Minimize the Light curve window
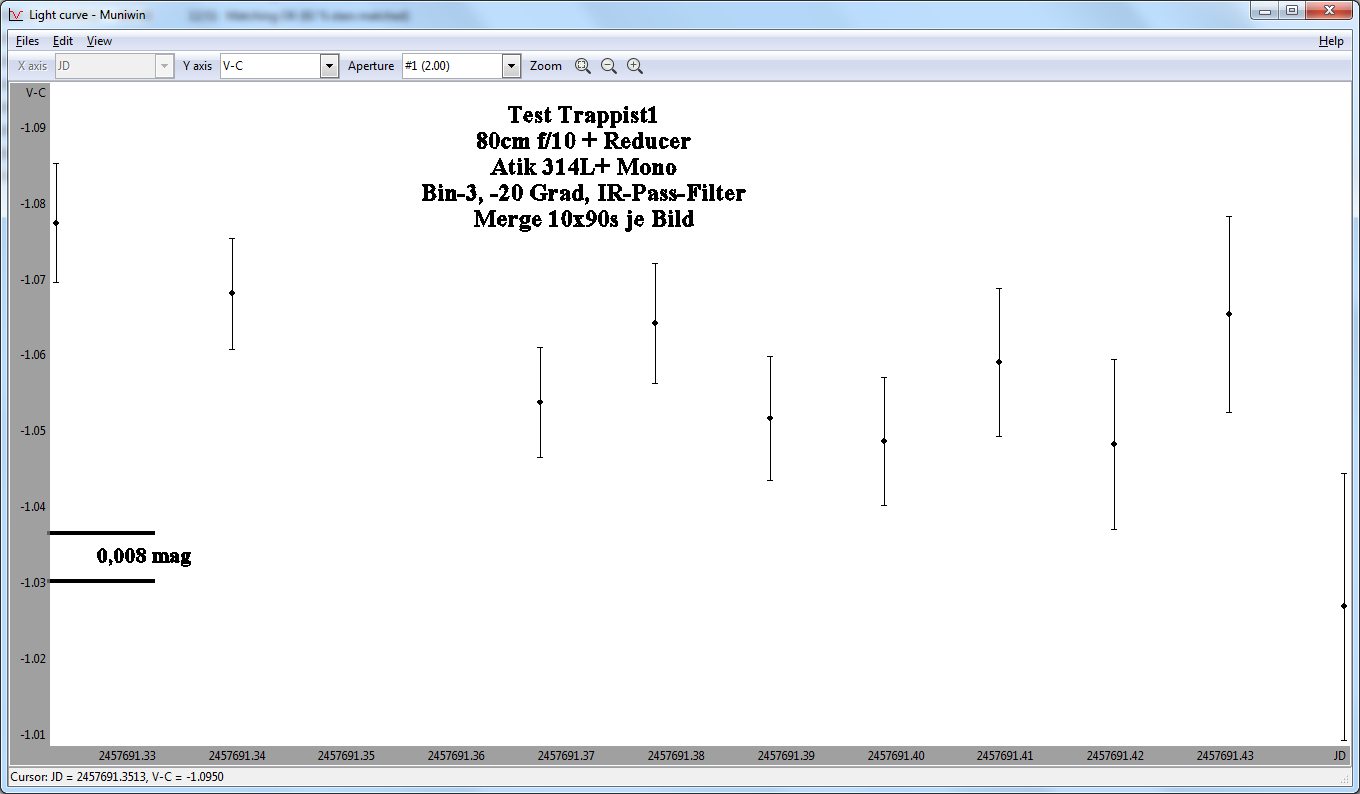 (1265, 10)
